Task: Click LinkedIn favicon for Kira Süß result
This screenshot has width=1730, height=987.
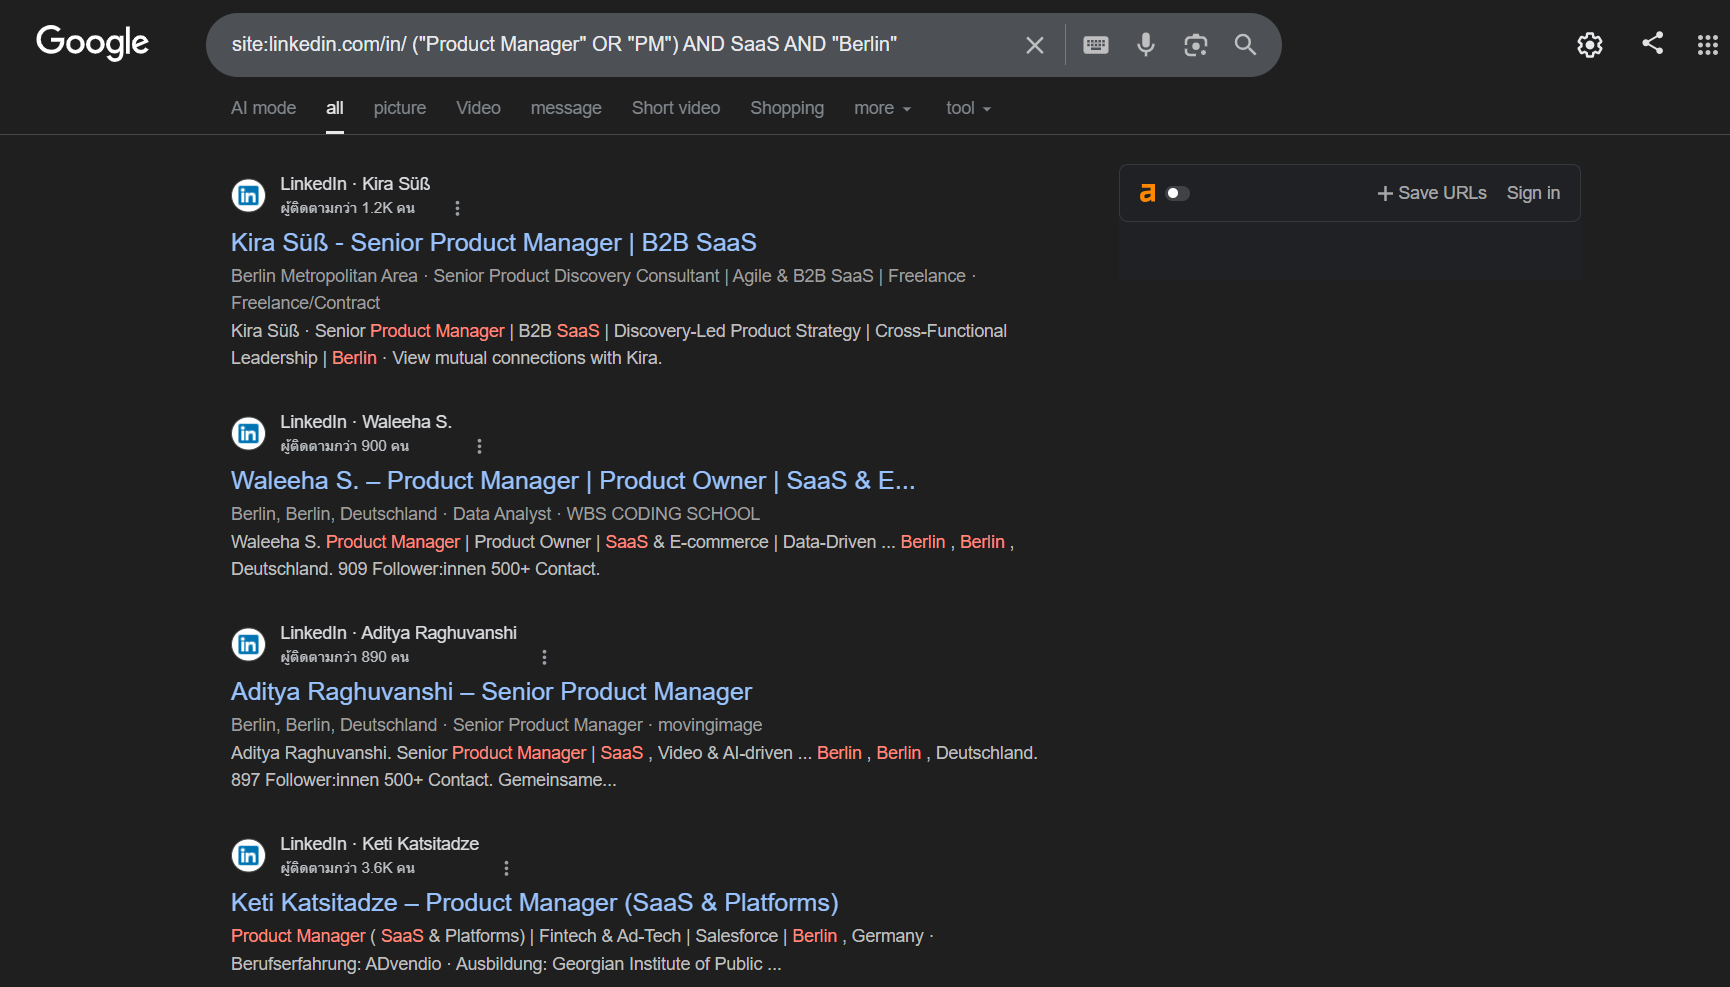Action: [249, 195]
